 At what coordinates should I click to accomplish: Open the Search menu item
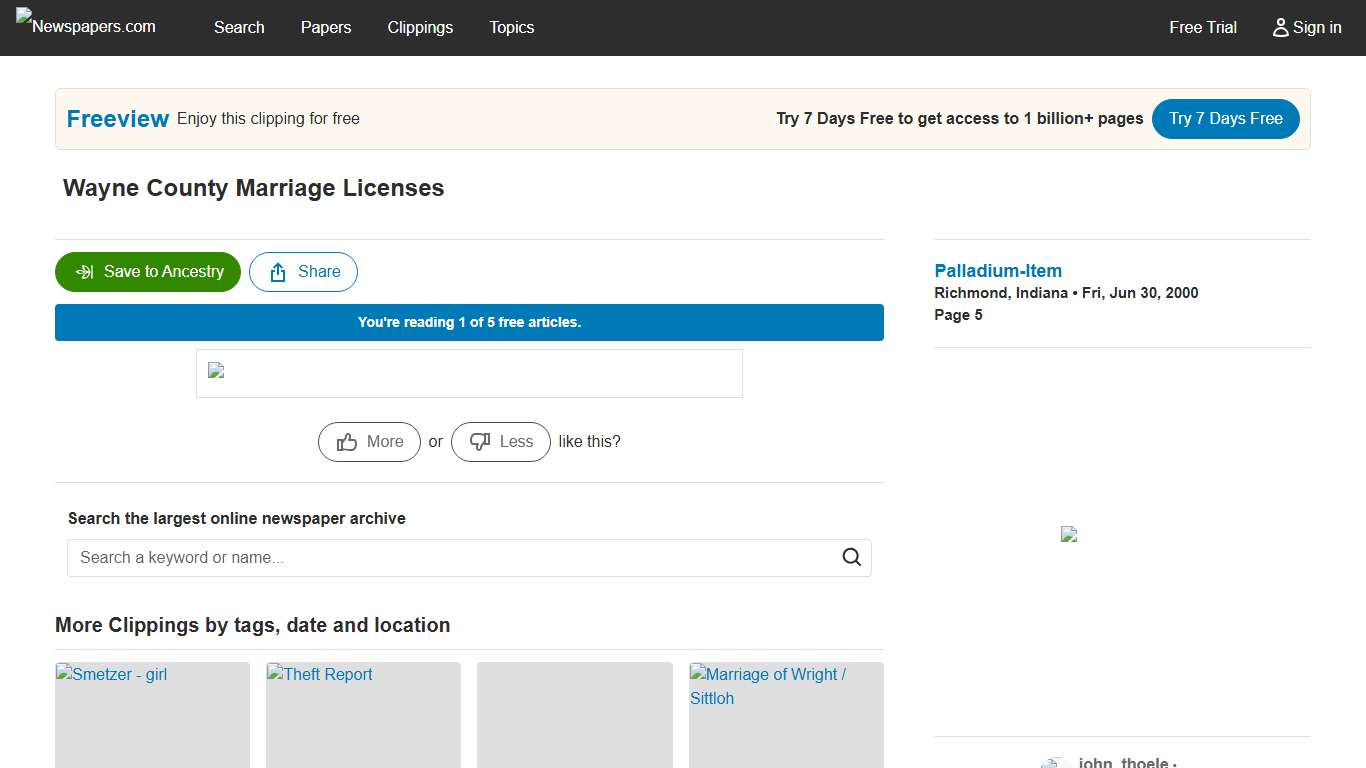tap(239, 28)
